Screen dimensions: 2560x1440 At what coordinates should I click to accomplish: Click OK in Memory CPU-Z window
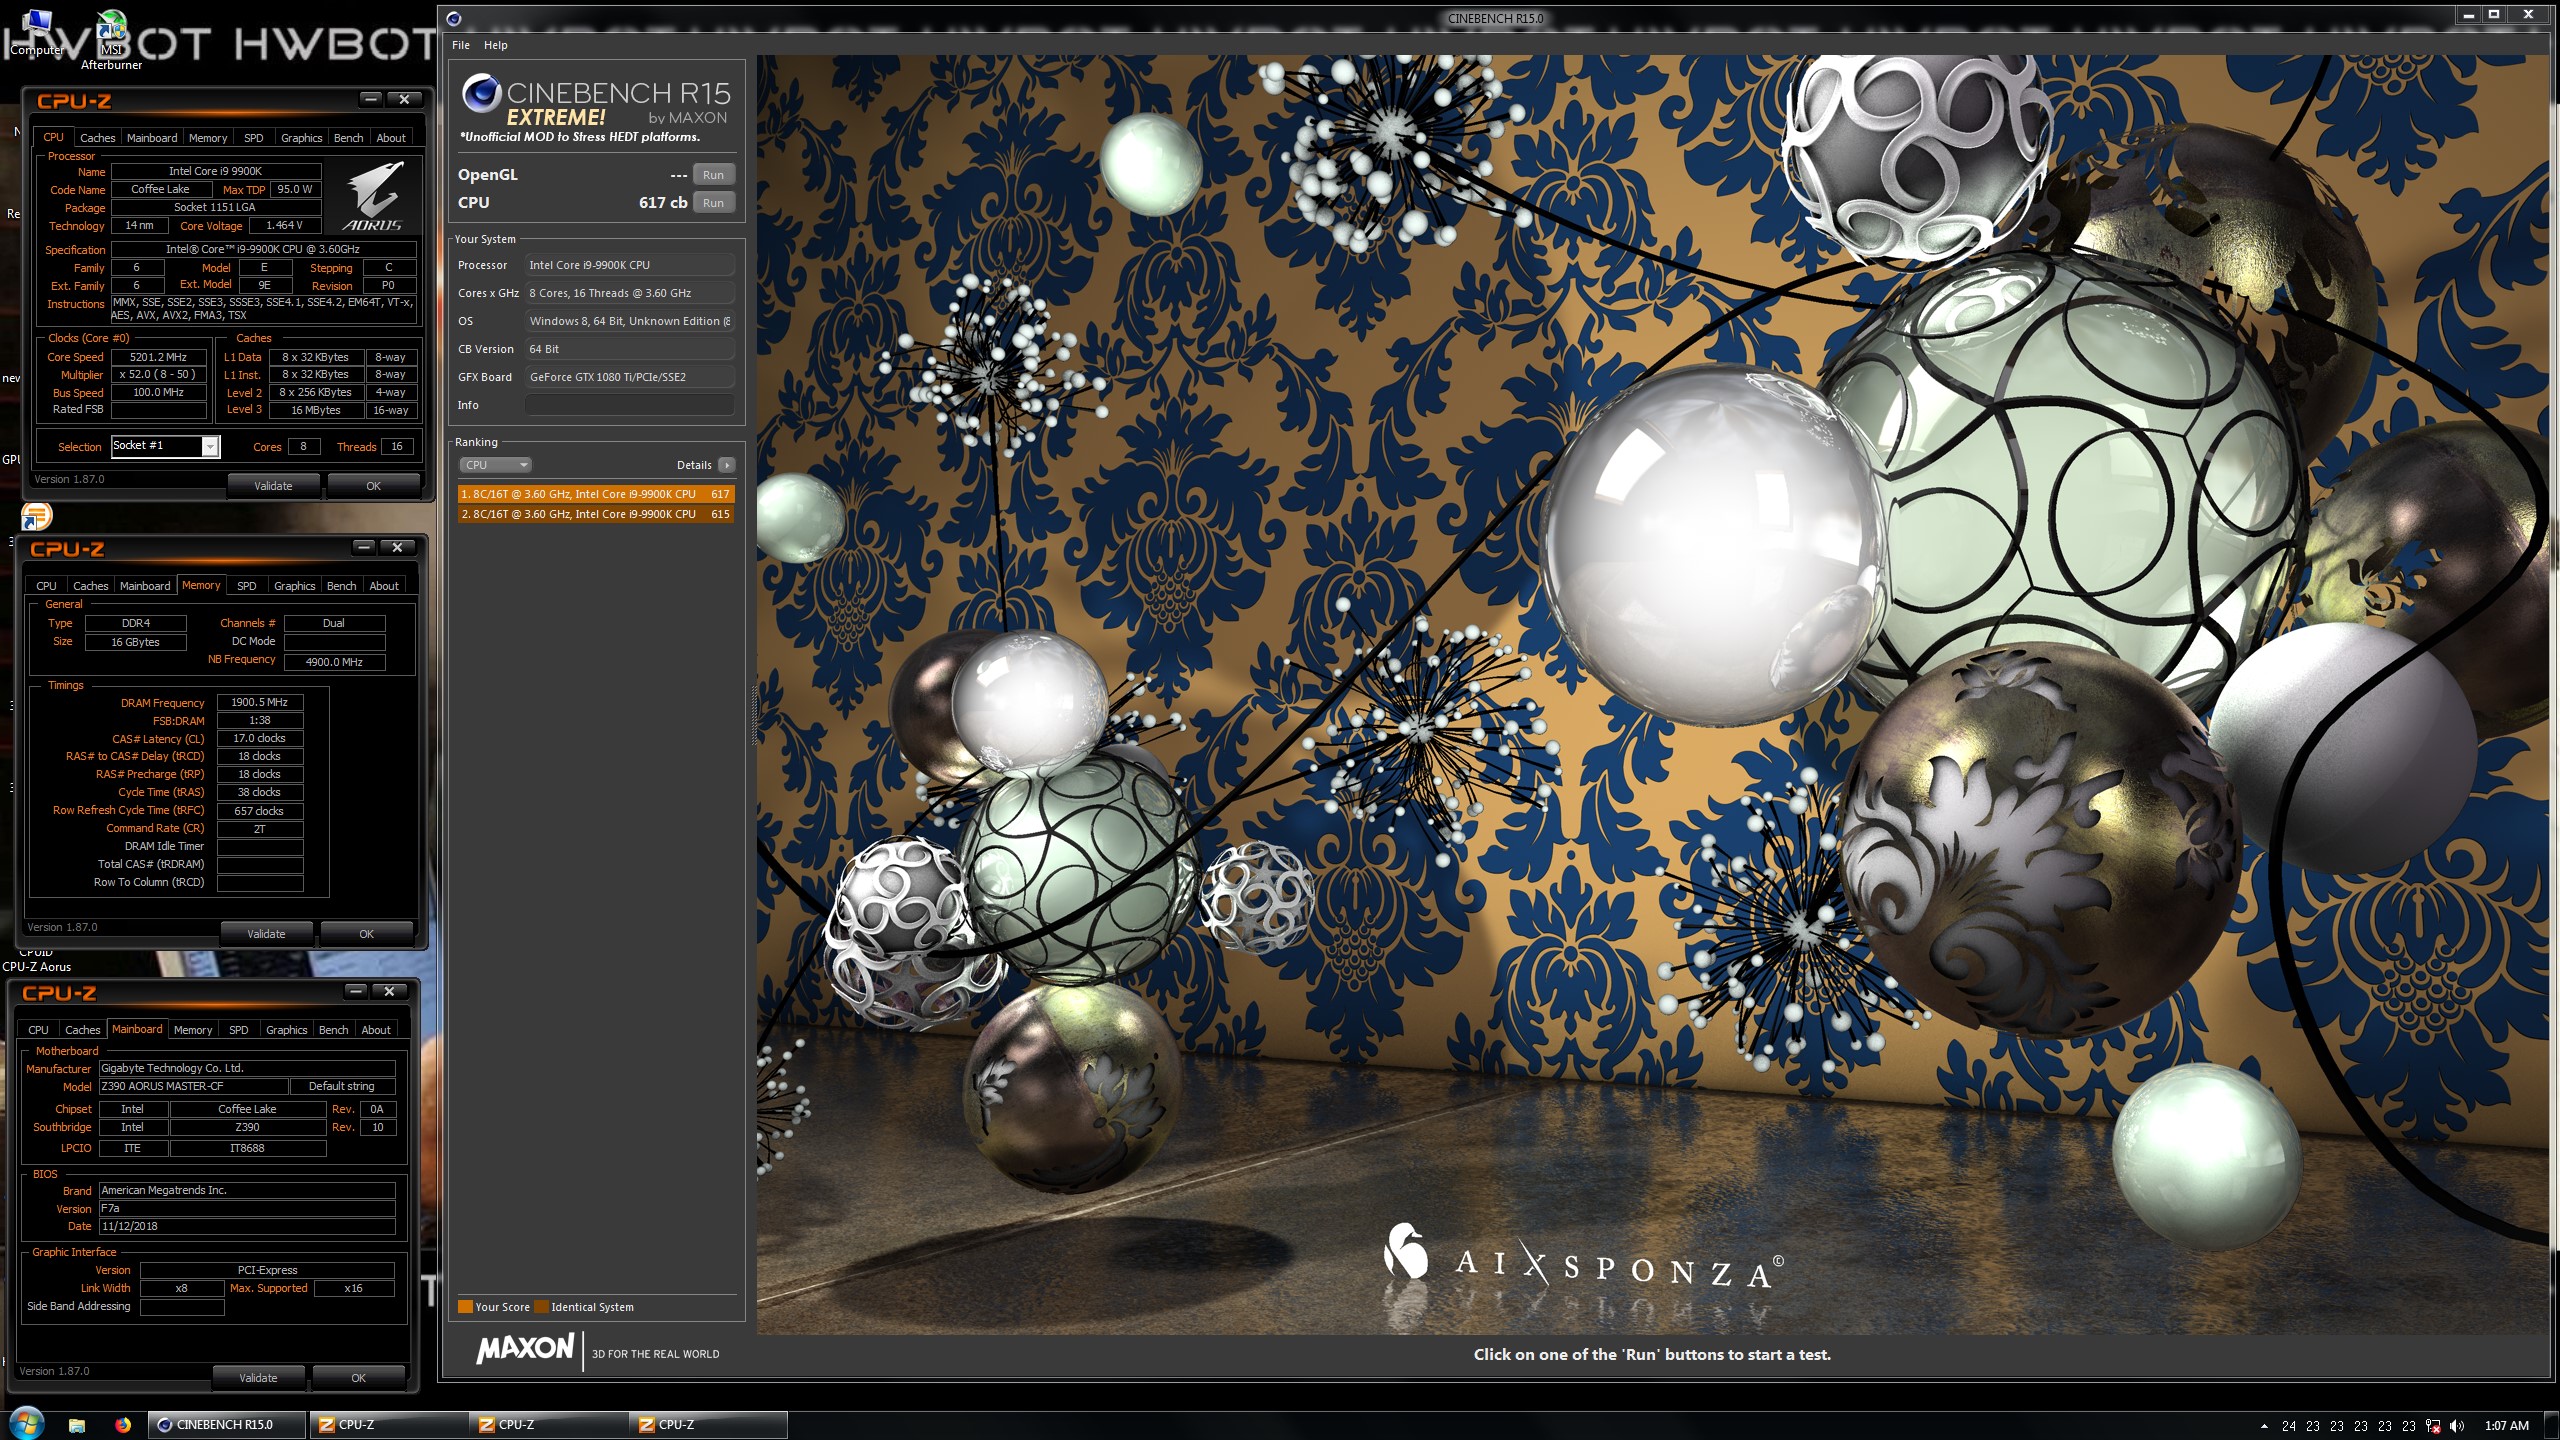tap(366, 934)
